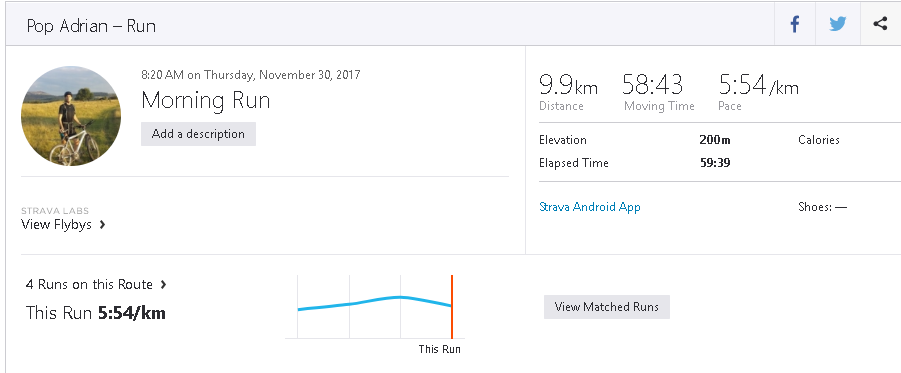
Task: Open the Strava Android App link
Action: (590, 207)
